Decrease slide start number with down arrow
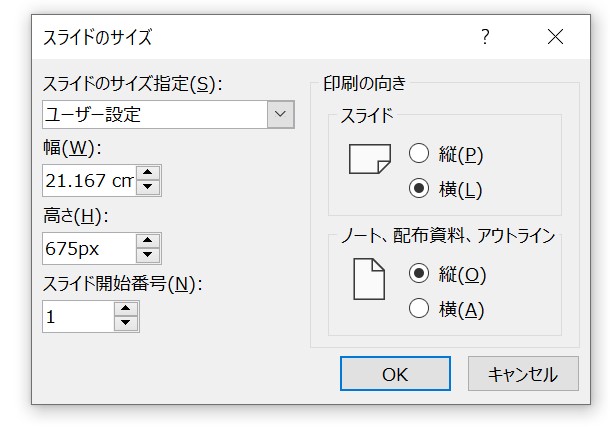Screen dimensions: 610x427 (x=126, y=323)
